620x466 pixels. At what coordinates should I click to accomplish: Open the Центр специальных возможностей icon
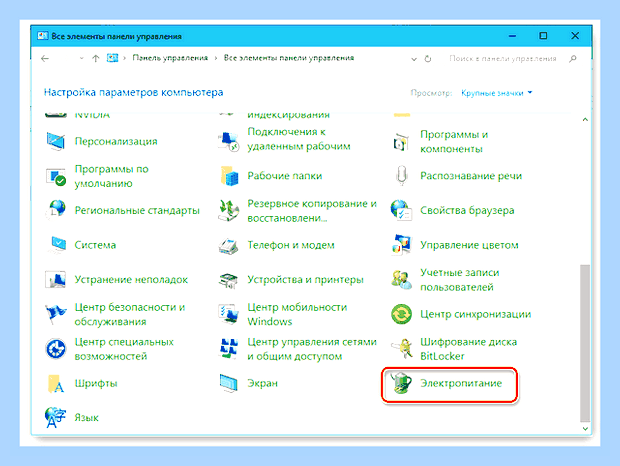point(55,349)
